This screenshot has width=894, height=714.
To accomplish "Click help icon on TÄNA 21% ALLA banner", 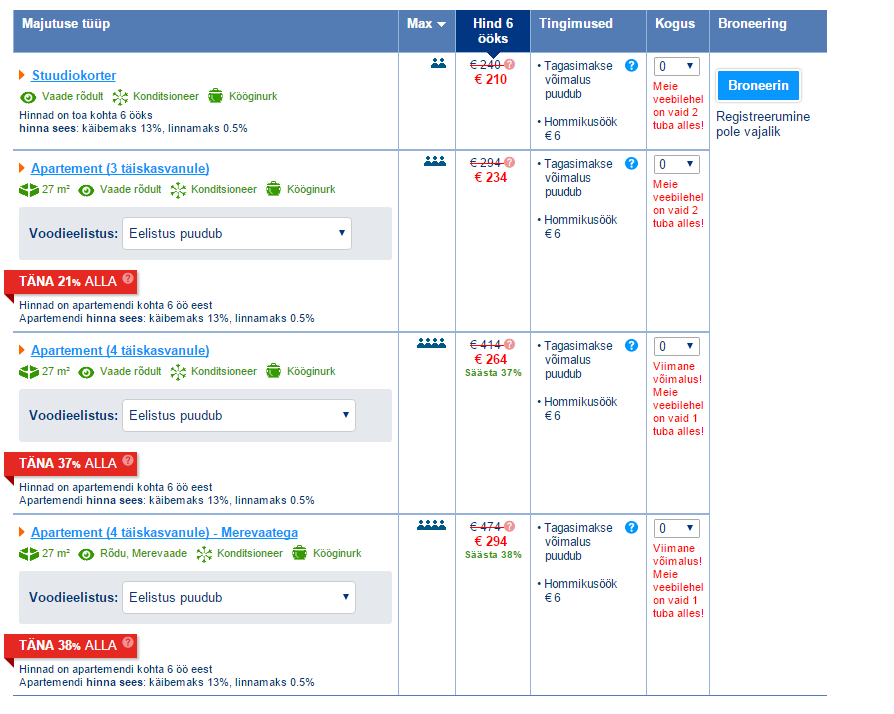I will click(x=128, y=279).
